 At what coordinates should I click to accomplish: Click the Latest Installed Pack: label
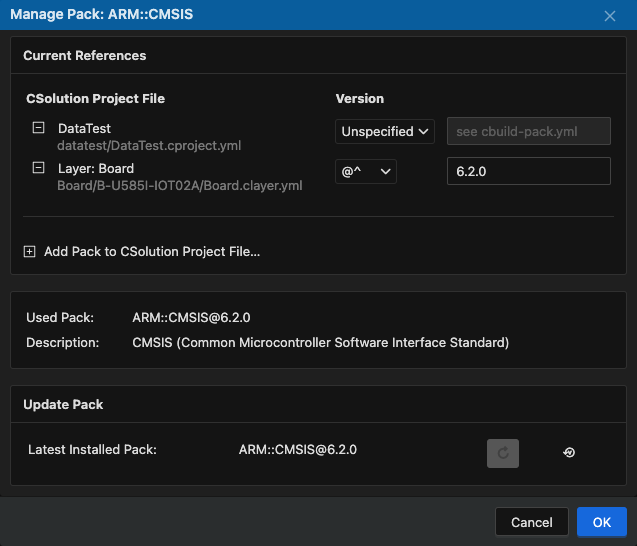(92, 449)
